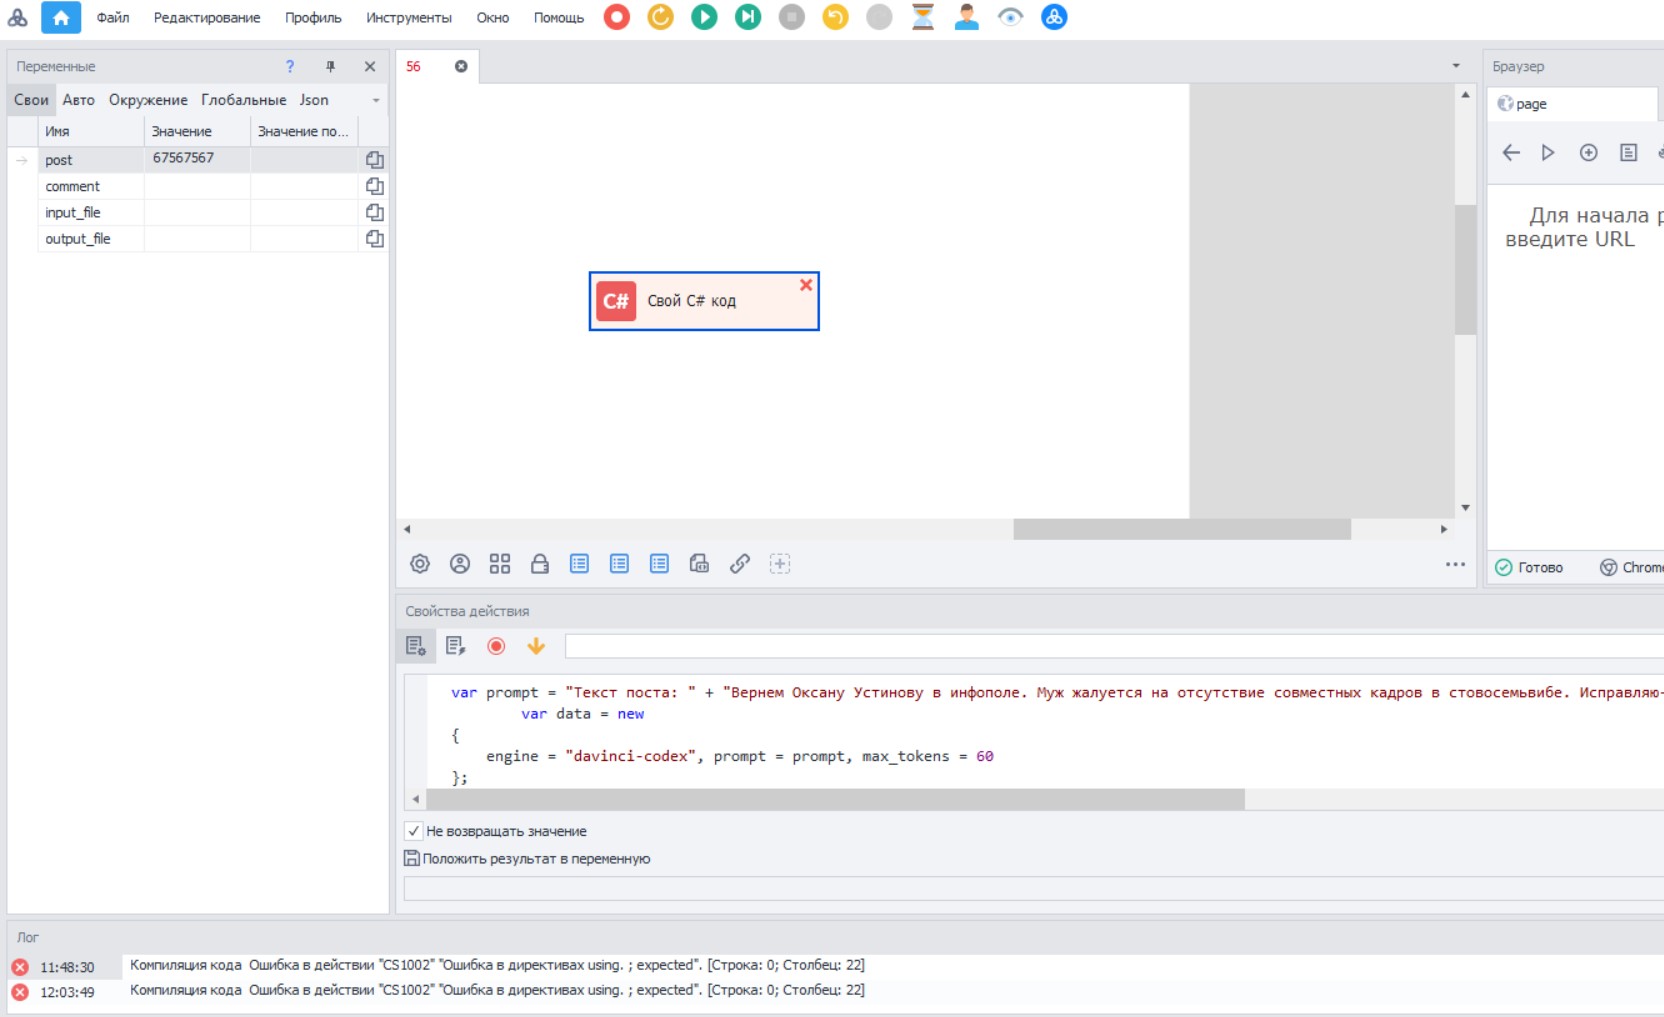Screen dimensions: 1664x1017
Task: Toggle 'Не возвращать значение' checkbox
Action: tap(414, 831)
